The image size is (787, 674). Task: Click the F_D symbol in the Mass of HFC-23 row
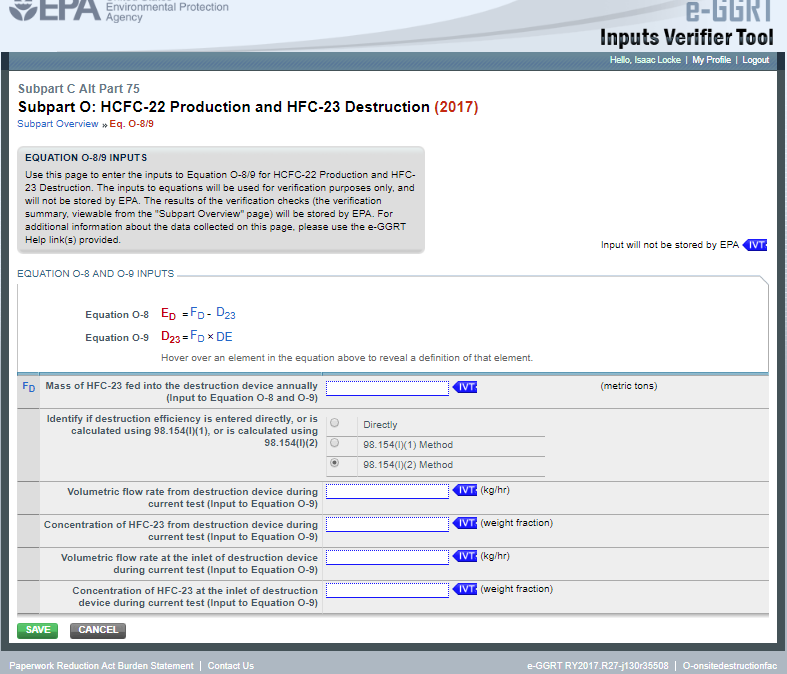tap(29, 387)
